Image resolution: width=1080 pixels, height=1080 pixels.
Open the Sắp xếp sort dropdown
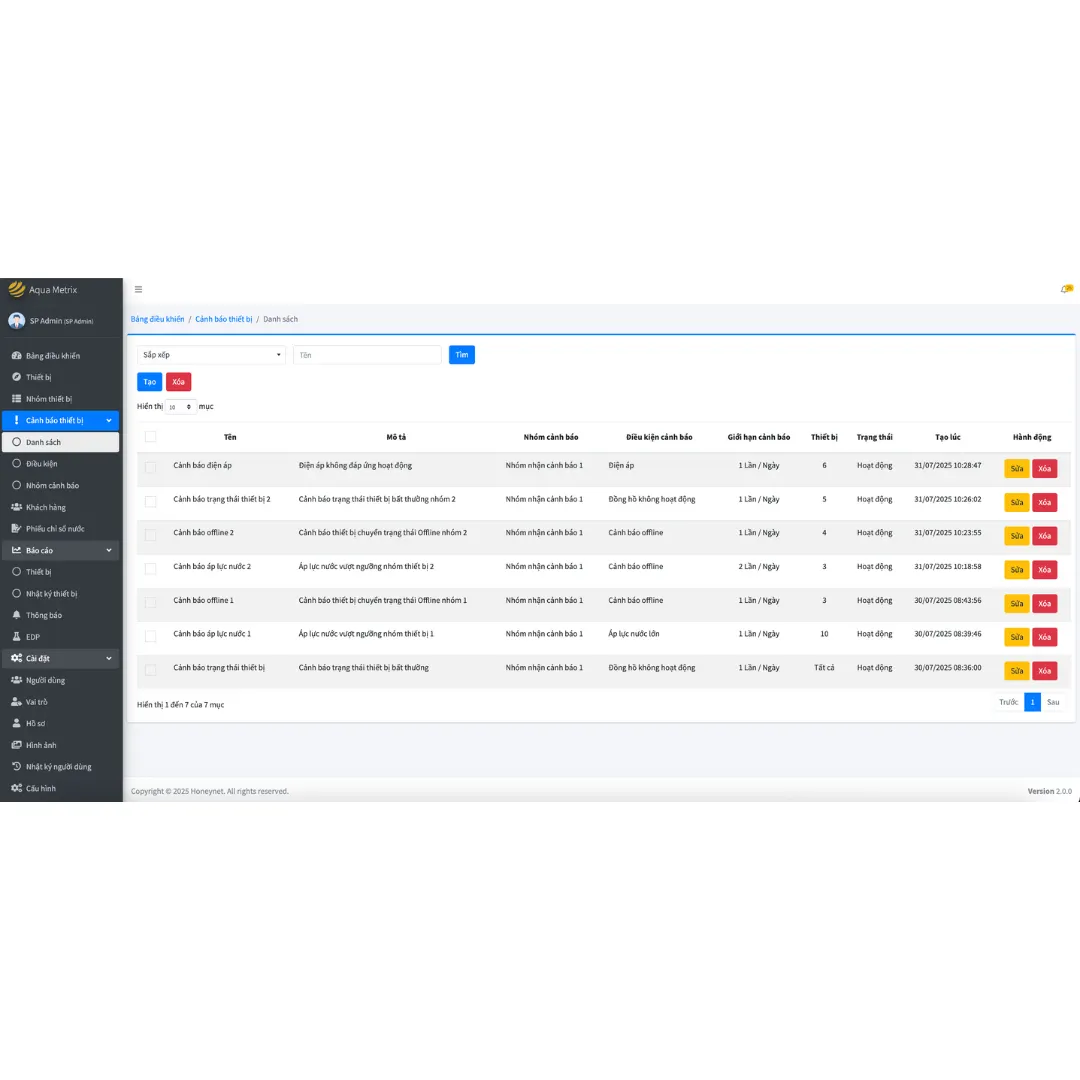(211, 355)
